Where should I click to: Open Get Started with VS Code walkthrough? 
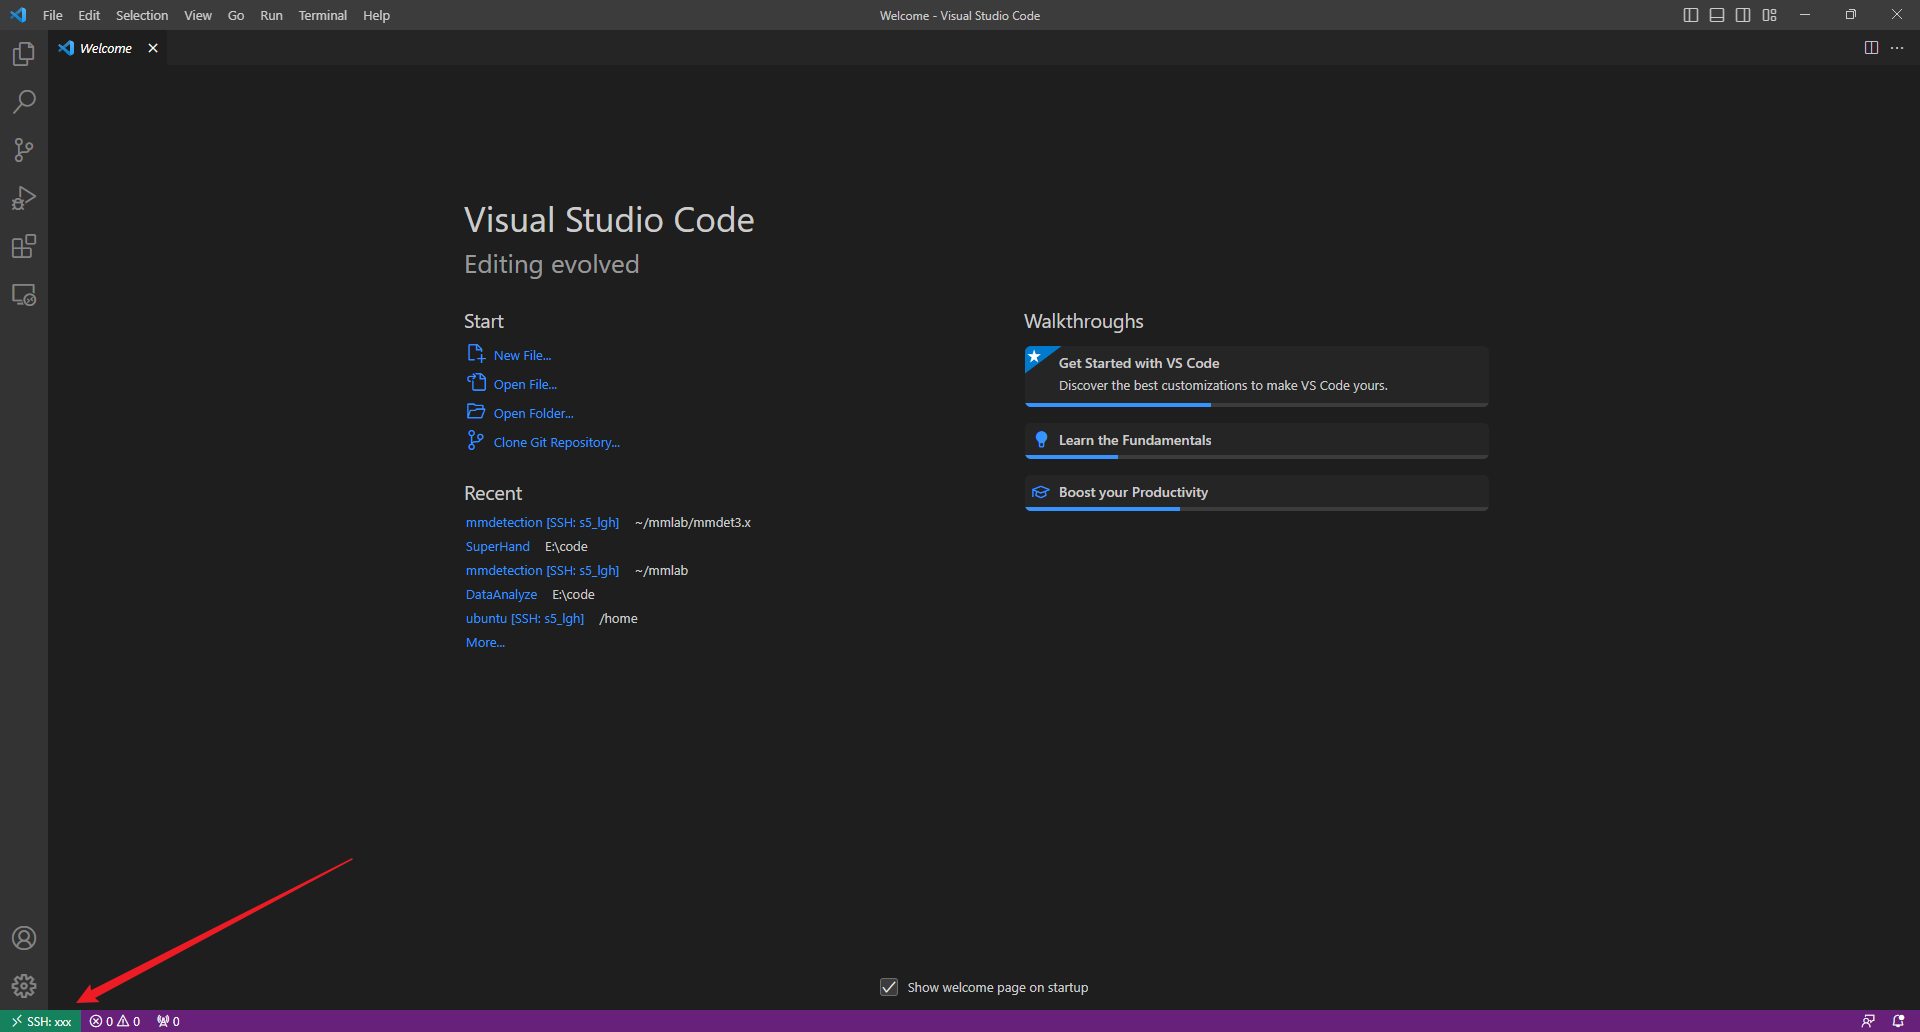tap(1257, 376)
